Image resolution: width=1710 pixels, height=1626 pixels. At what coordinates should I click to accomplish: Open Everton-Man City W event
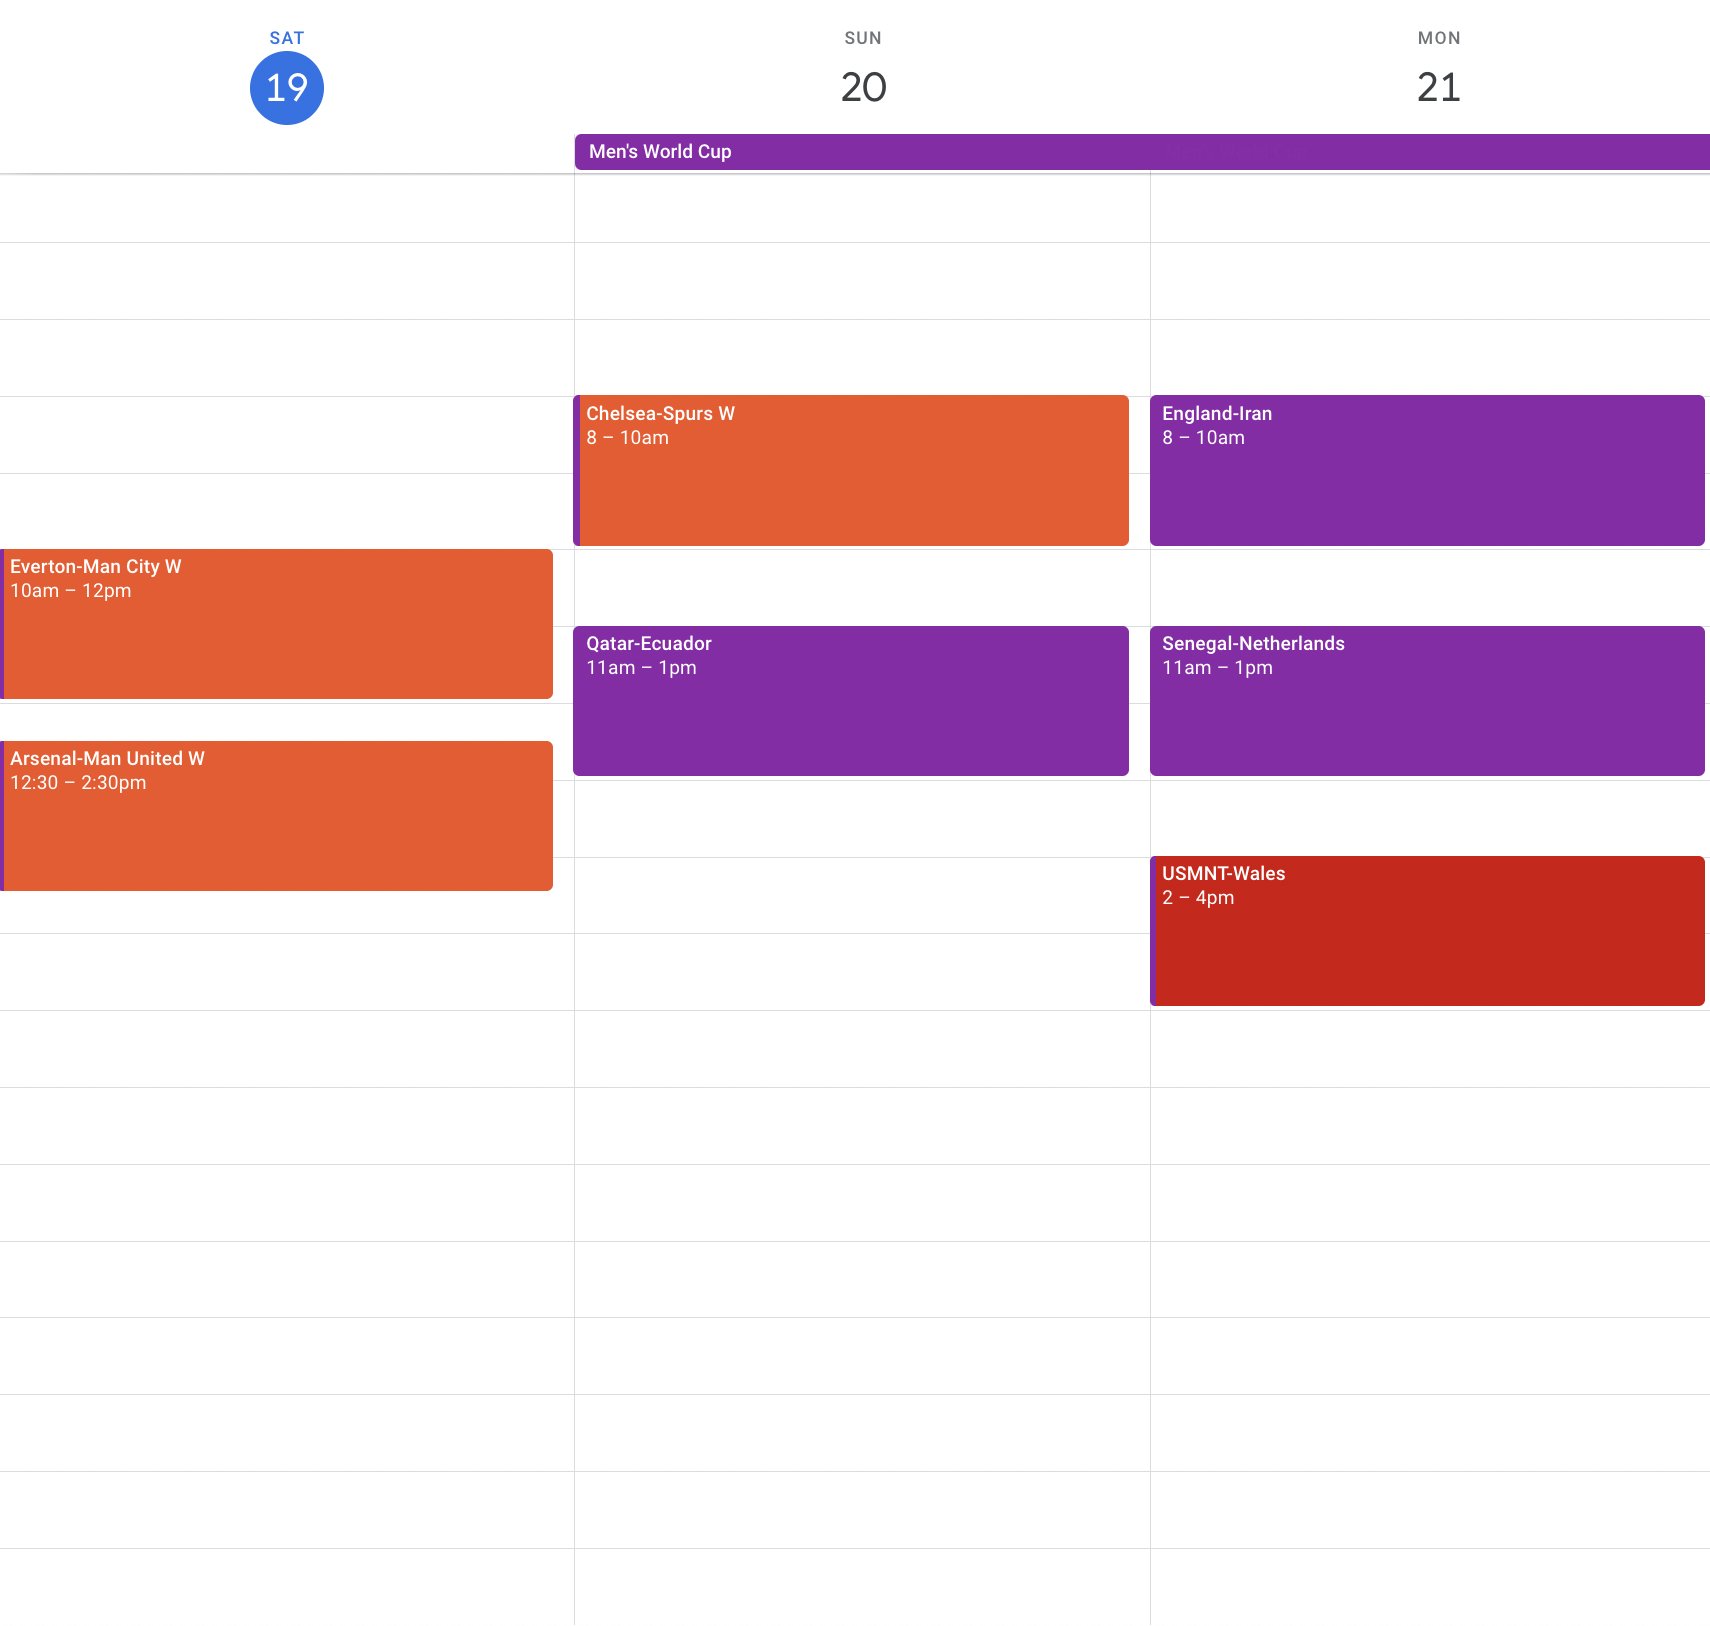[276, 624]
